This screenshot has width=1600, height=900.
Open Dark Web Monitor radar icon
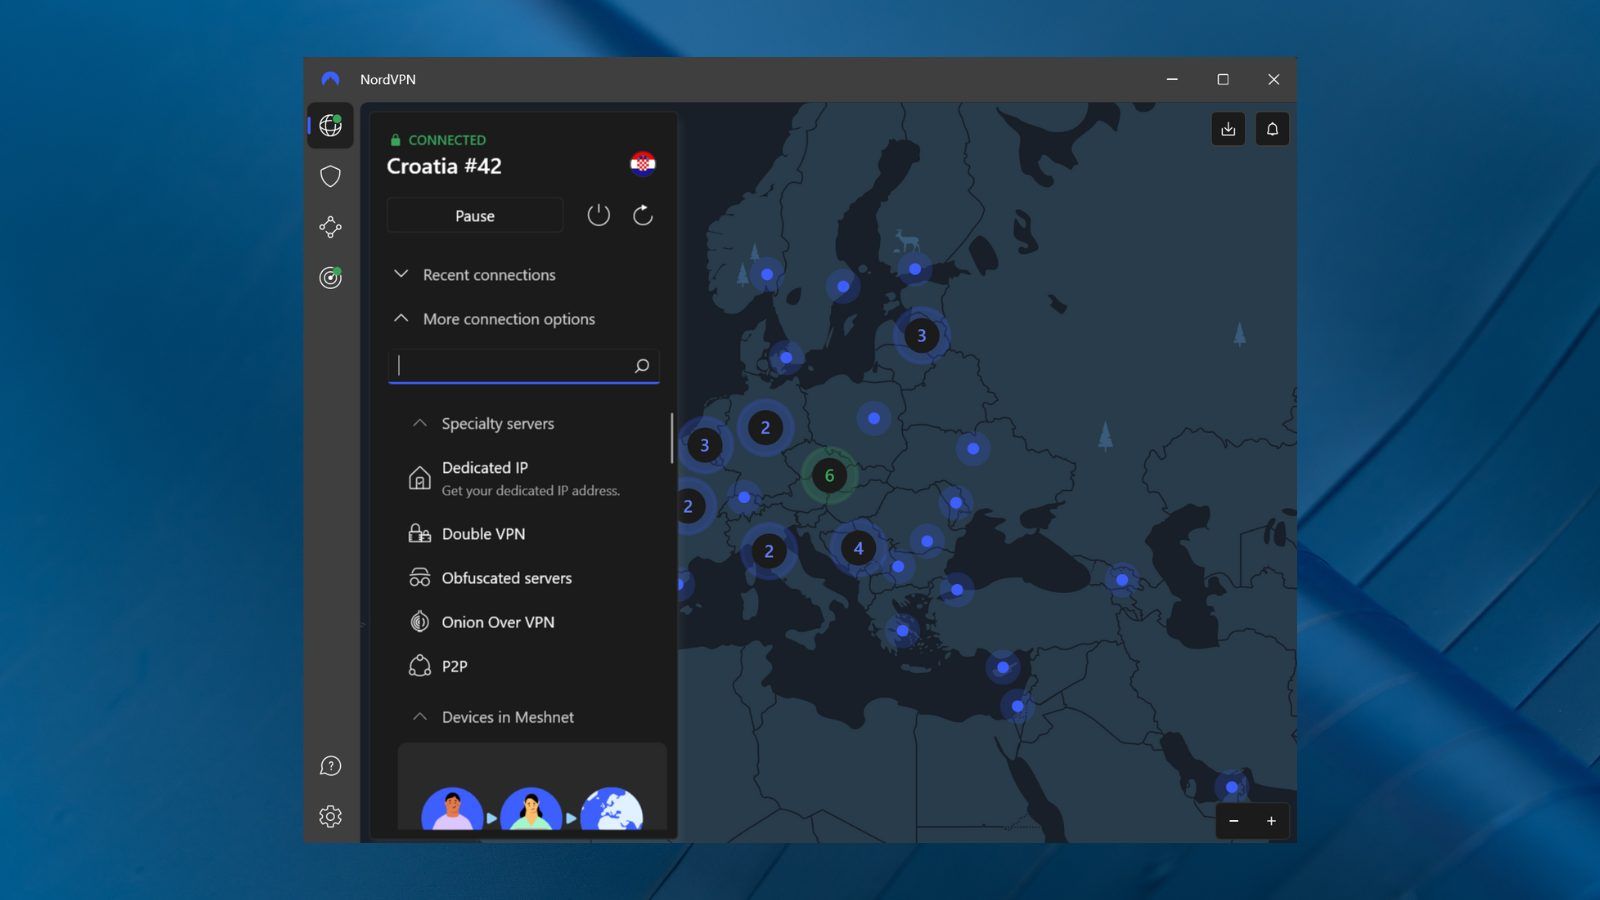point(330,277)
